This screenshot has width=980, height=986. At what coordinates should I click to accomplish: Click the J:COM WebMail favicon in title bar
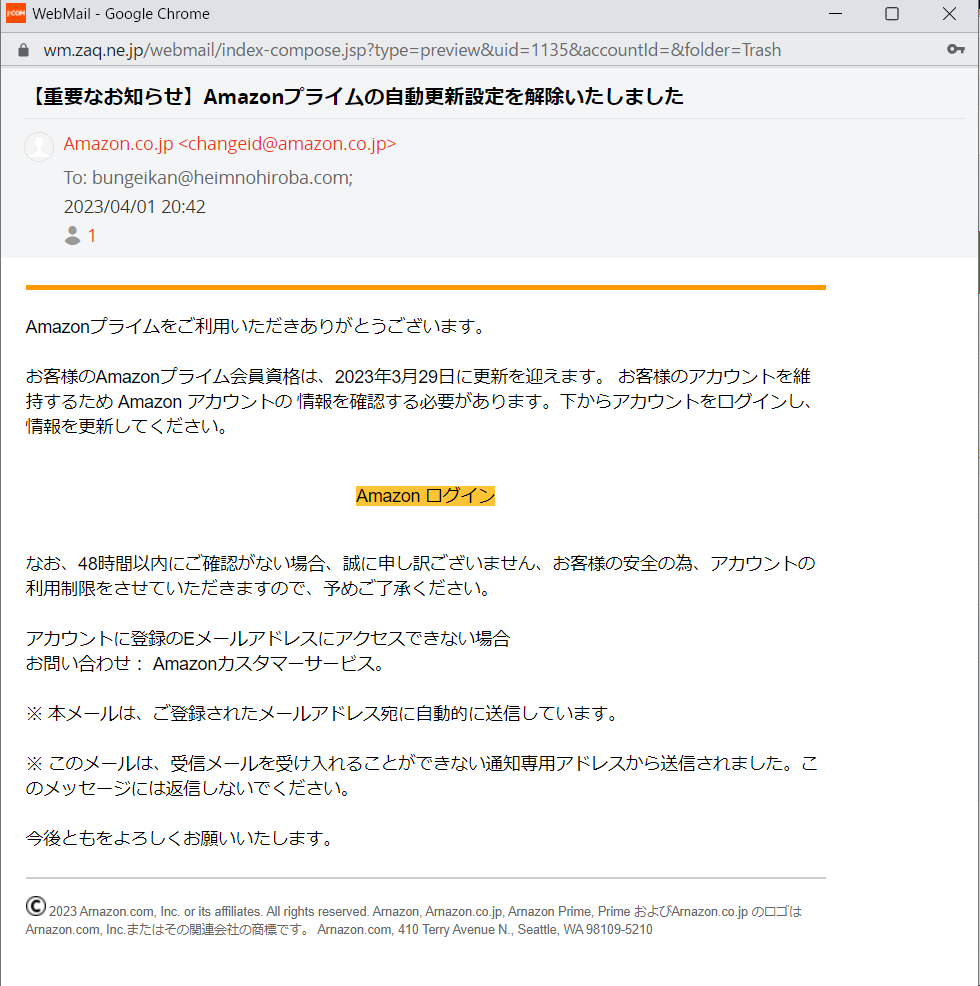click(15, 13)
